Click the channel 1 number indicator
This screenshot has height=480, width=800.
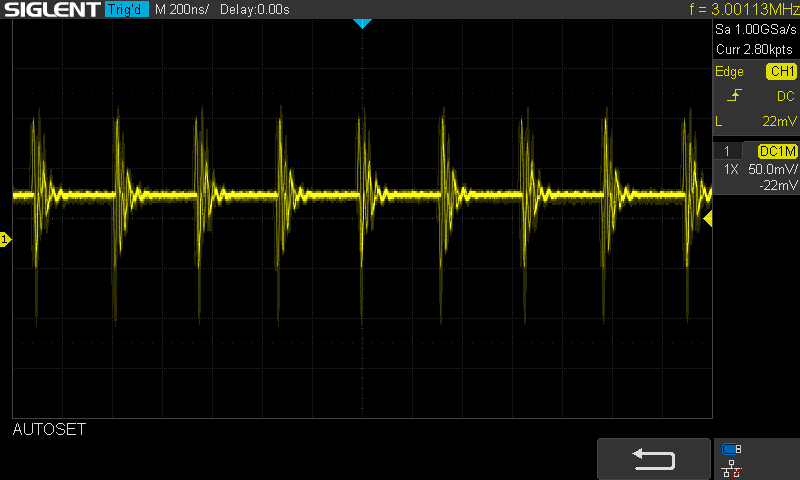[727, 151]
